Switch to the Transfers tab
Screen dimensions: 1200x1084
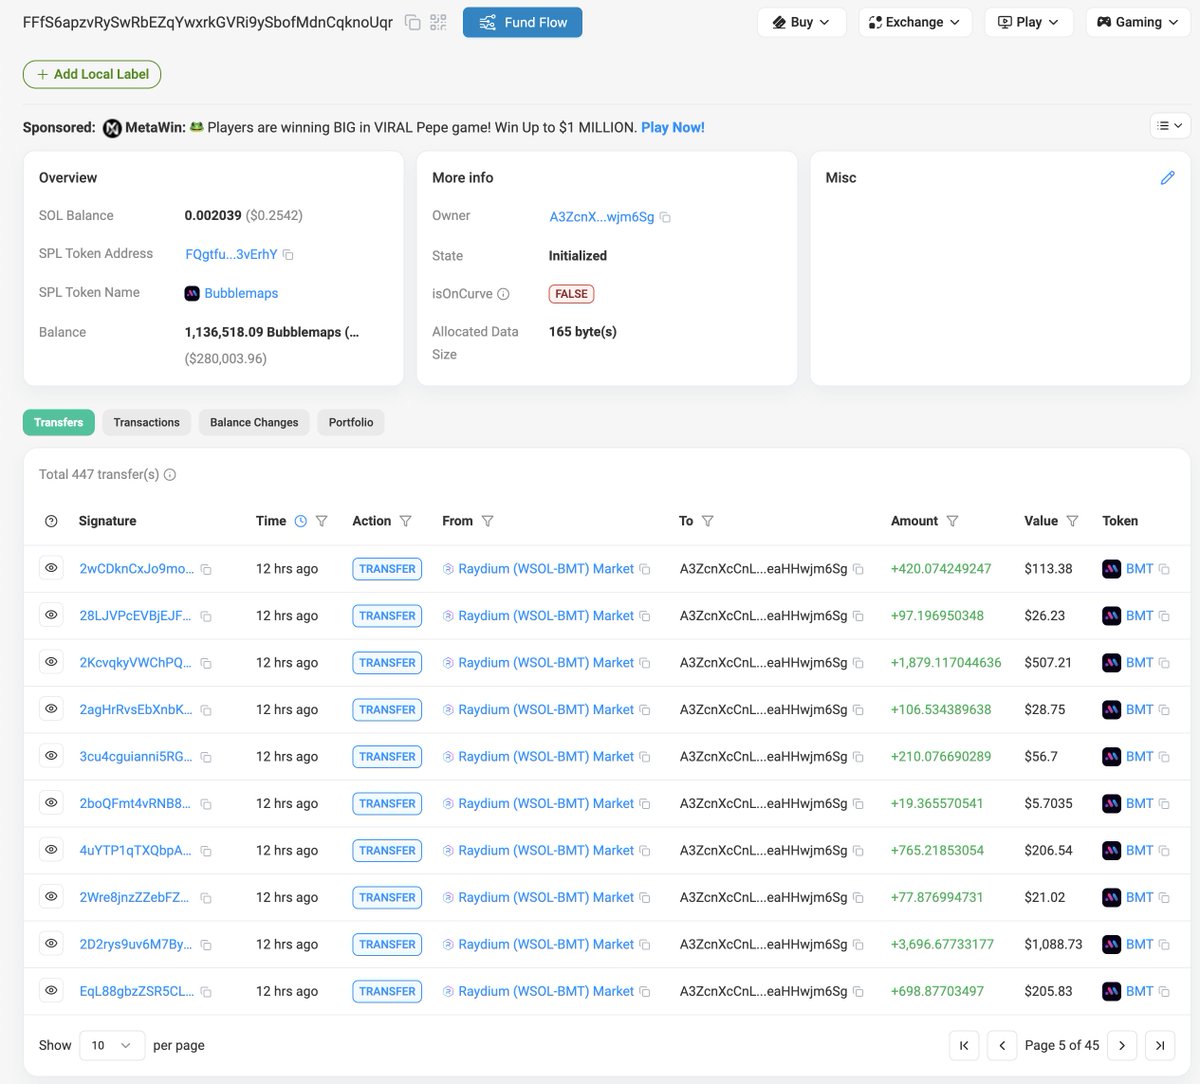59,422
